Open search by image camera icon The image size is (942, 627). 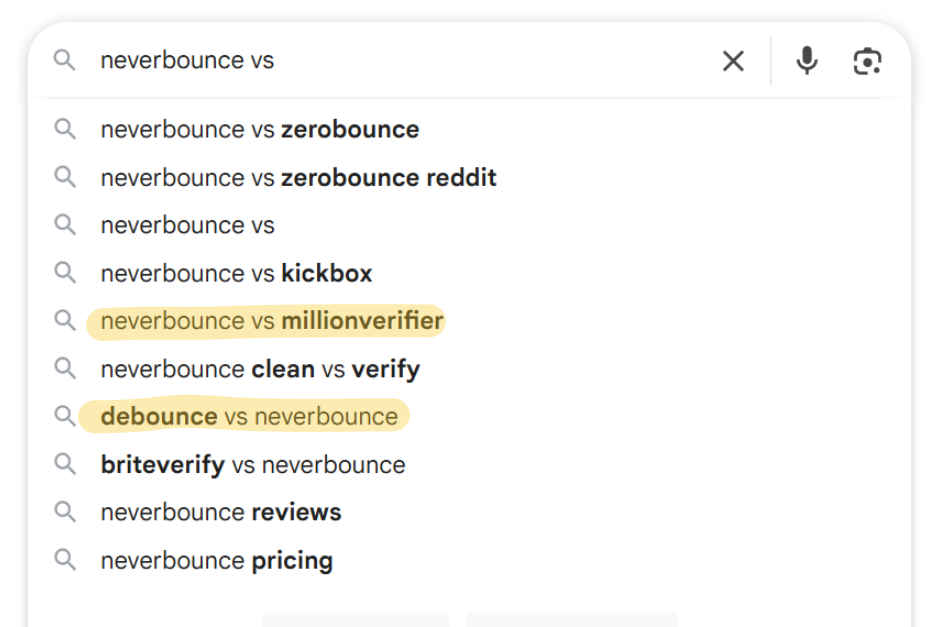(x=868, y=61)
